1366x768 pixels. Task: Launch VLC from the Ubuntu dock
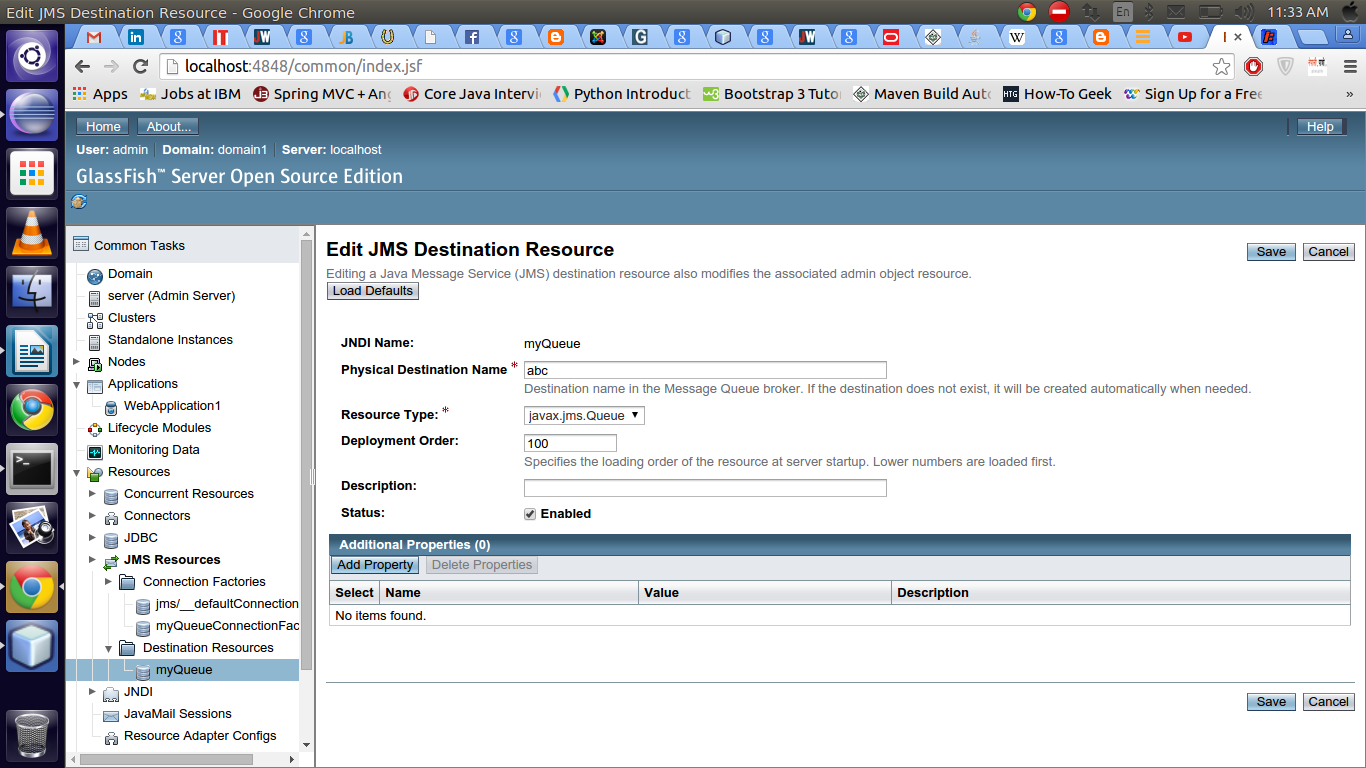point(33,232)
